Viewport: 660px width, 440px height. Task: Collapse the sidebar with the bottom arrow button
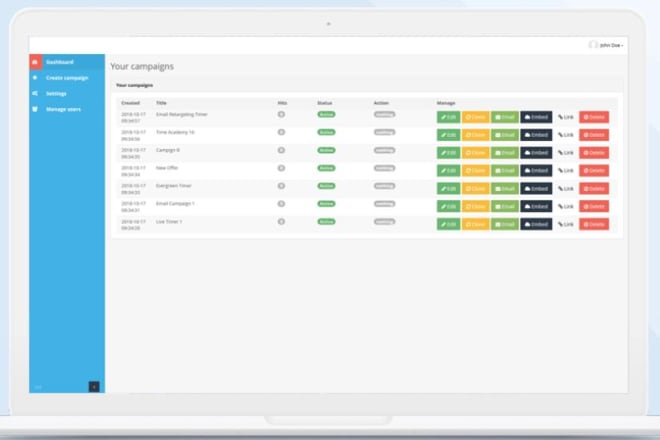(94, 387)
